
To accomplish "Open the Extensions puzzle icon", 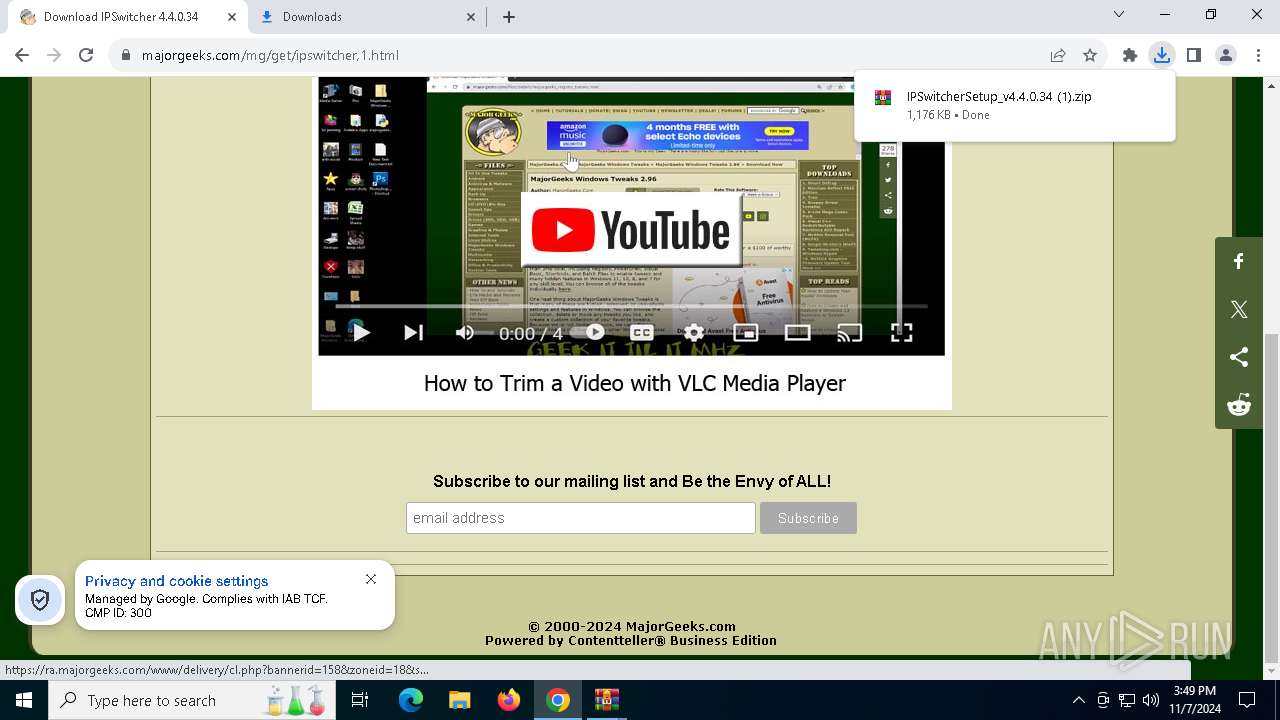I will [1130, 55].
